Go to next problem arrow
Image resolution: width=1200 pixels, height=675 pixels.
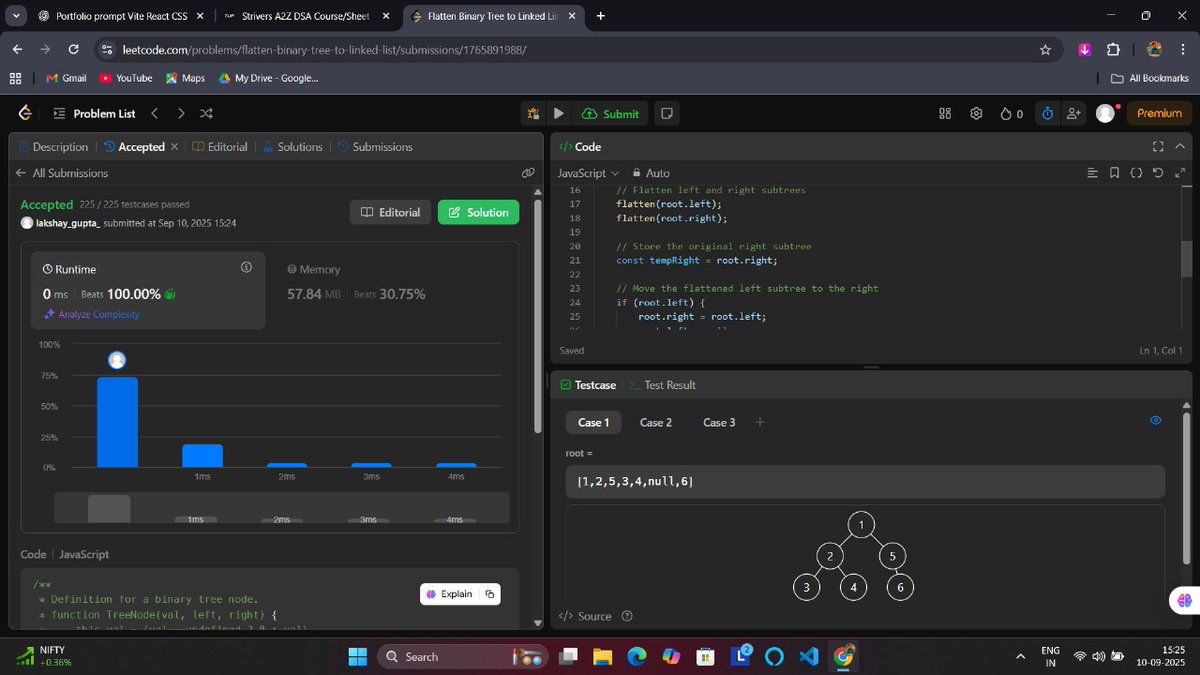[x=180, y=114]
